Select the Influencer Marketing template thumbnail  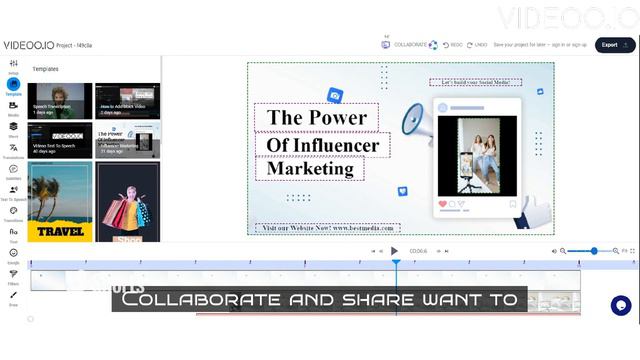(128, 140)
